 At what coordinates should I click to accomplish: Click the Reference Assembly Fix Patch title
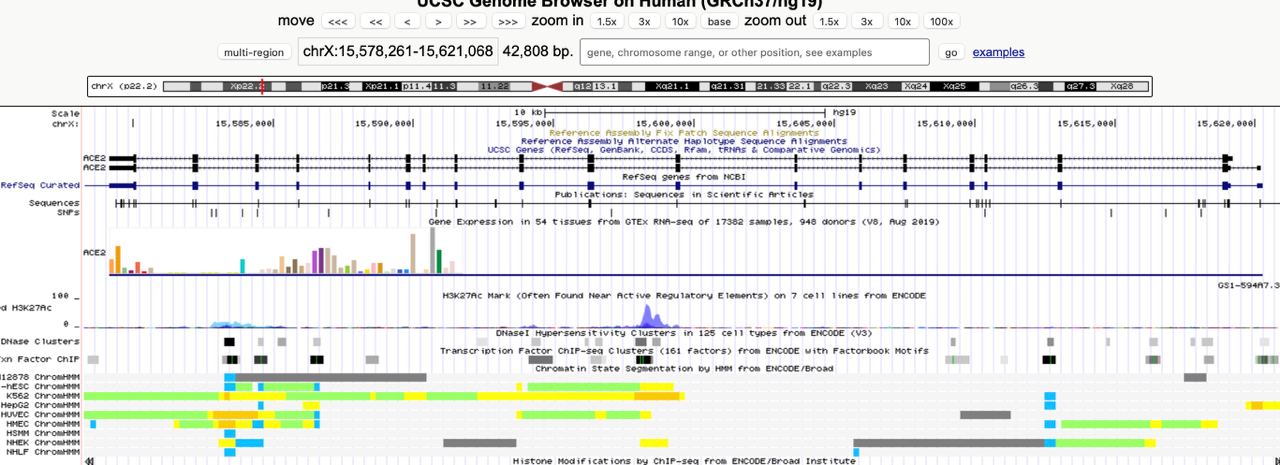[684, 132]
